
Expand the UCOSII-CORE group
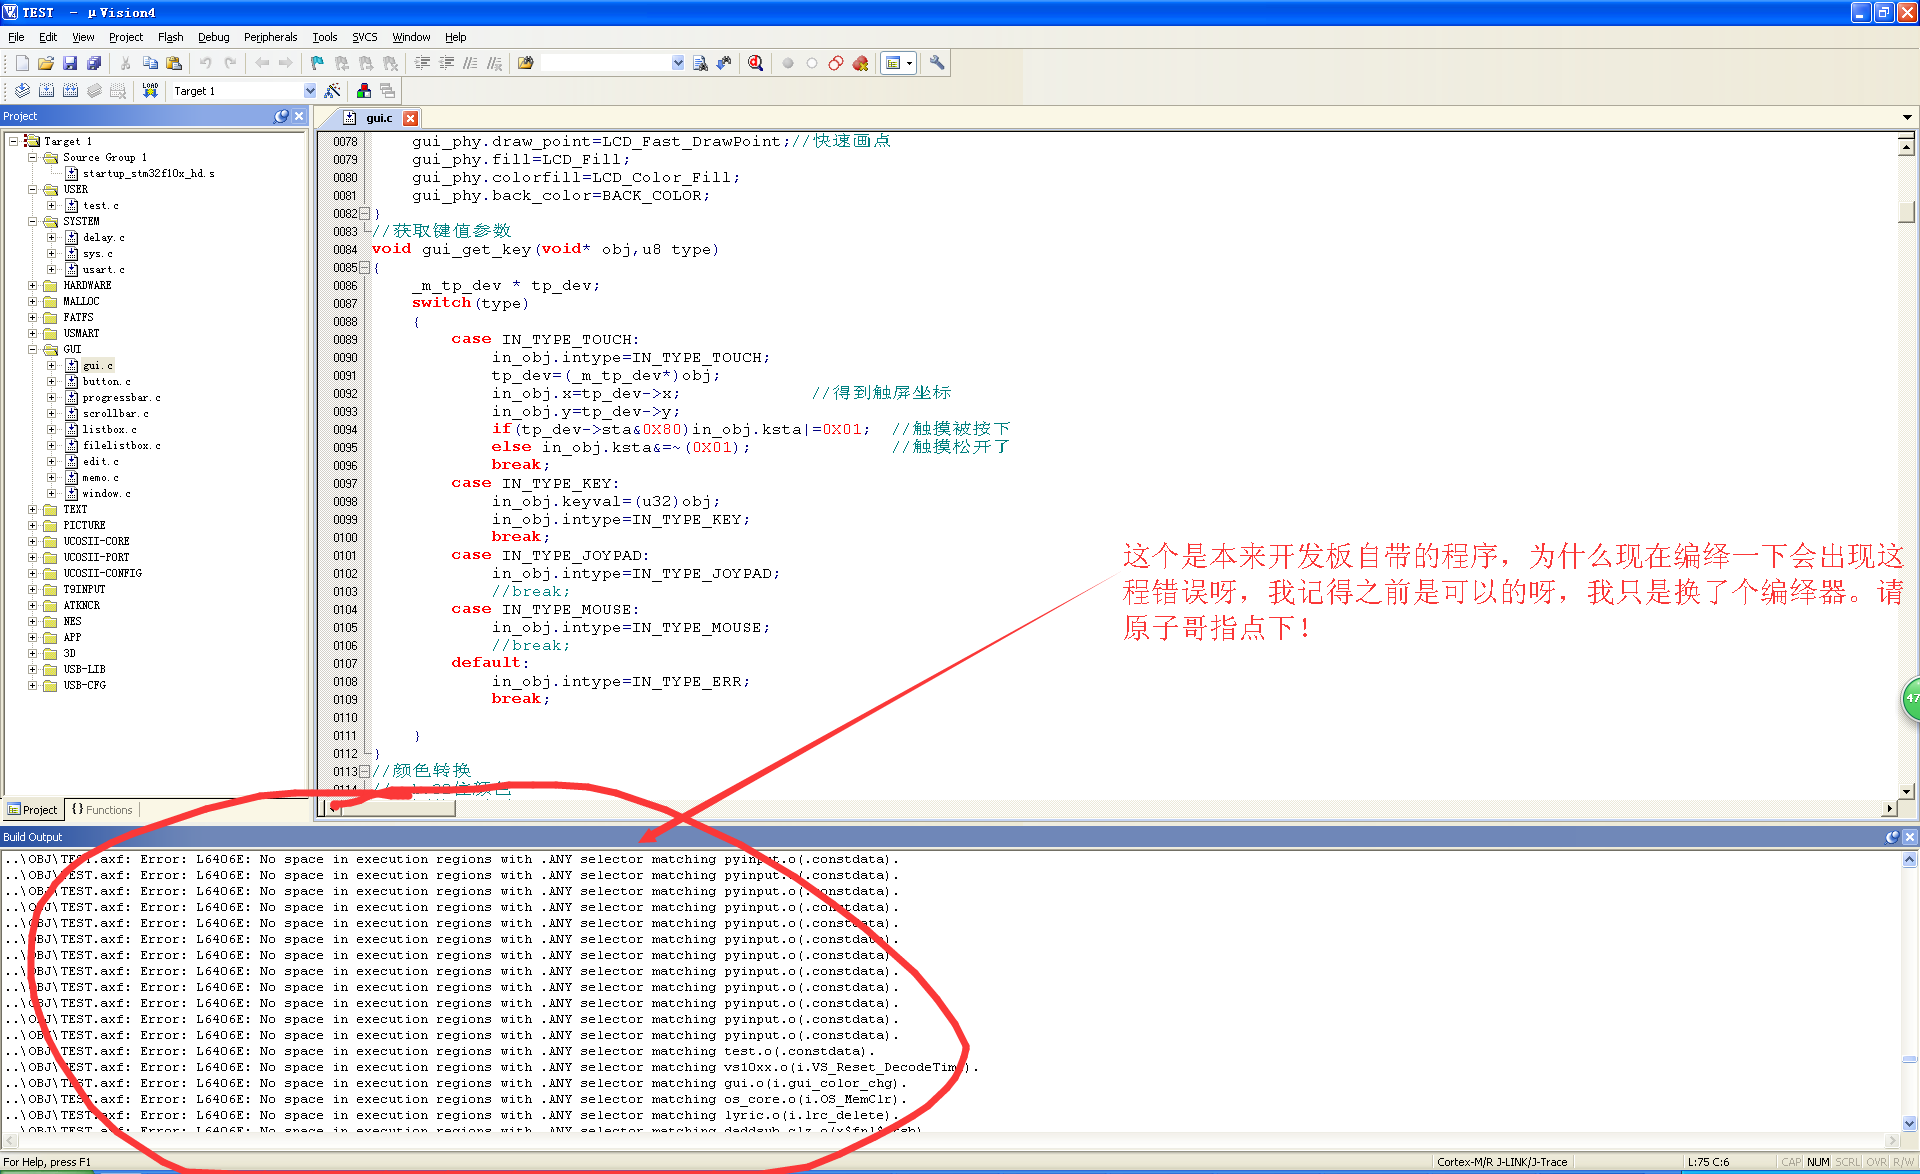click(x=32, y=542)
